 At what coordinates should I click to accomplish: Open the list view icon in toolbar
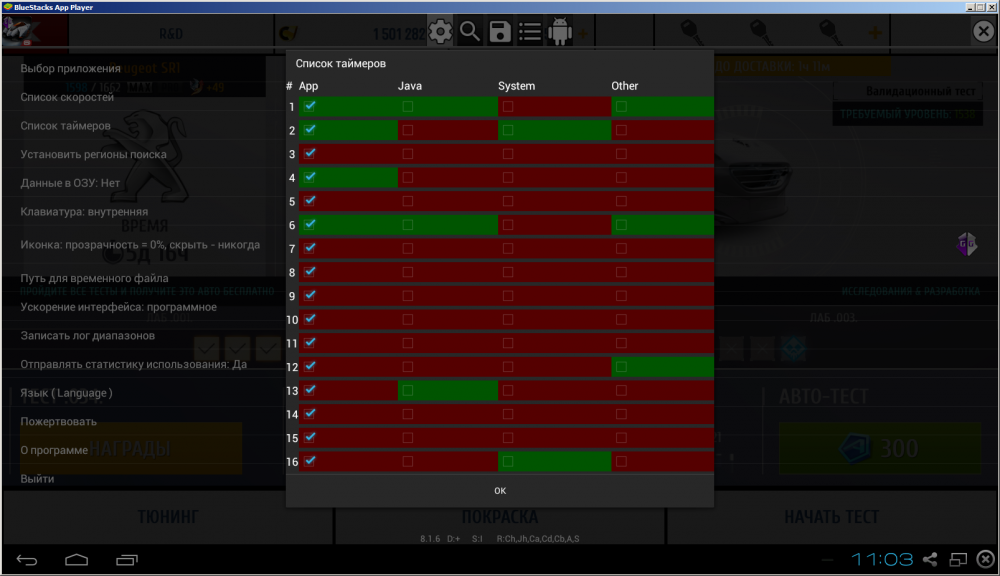(530, 32)
